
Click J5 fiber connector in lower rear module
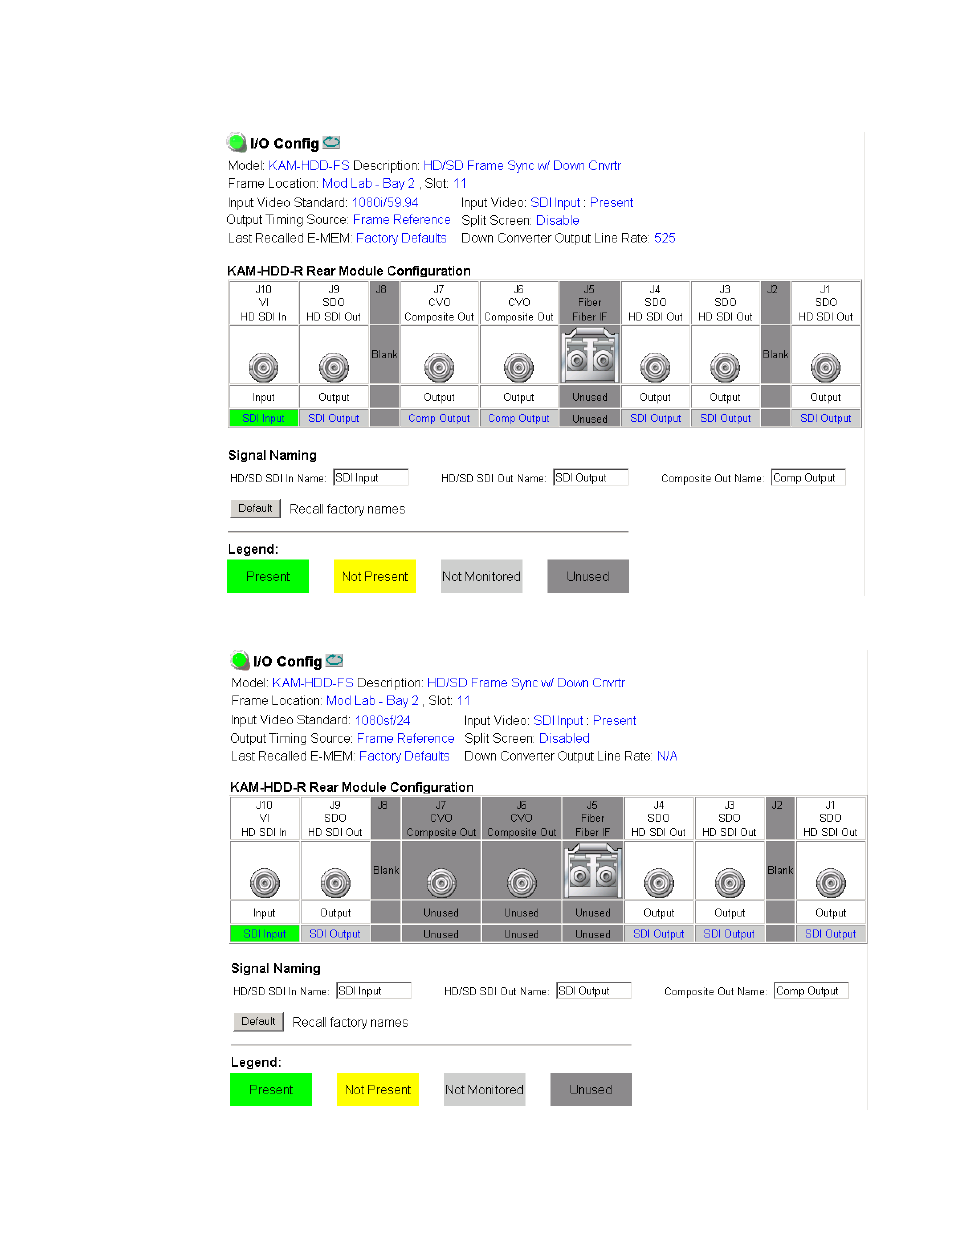592,870
